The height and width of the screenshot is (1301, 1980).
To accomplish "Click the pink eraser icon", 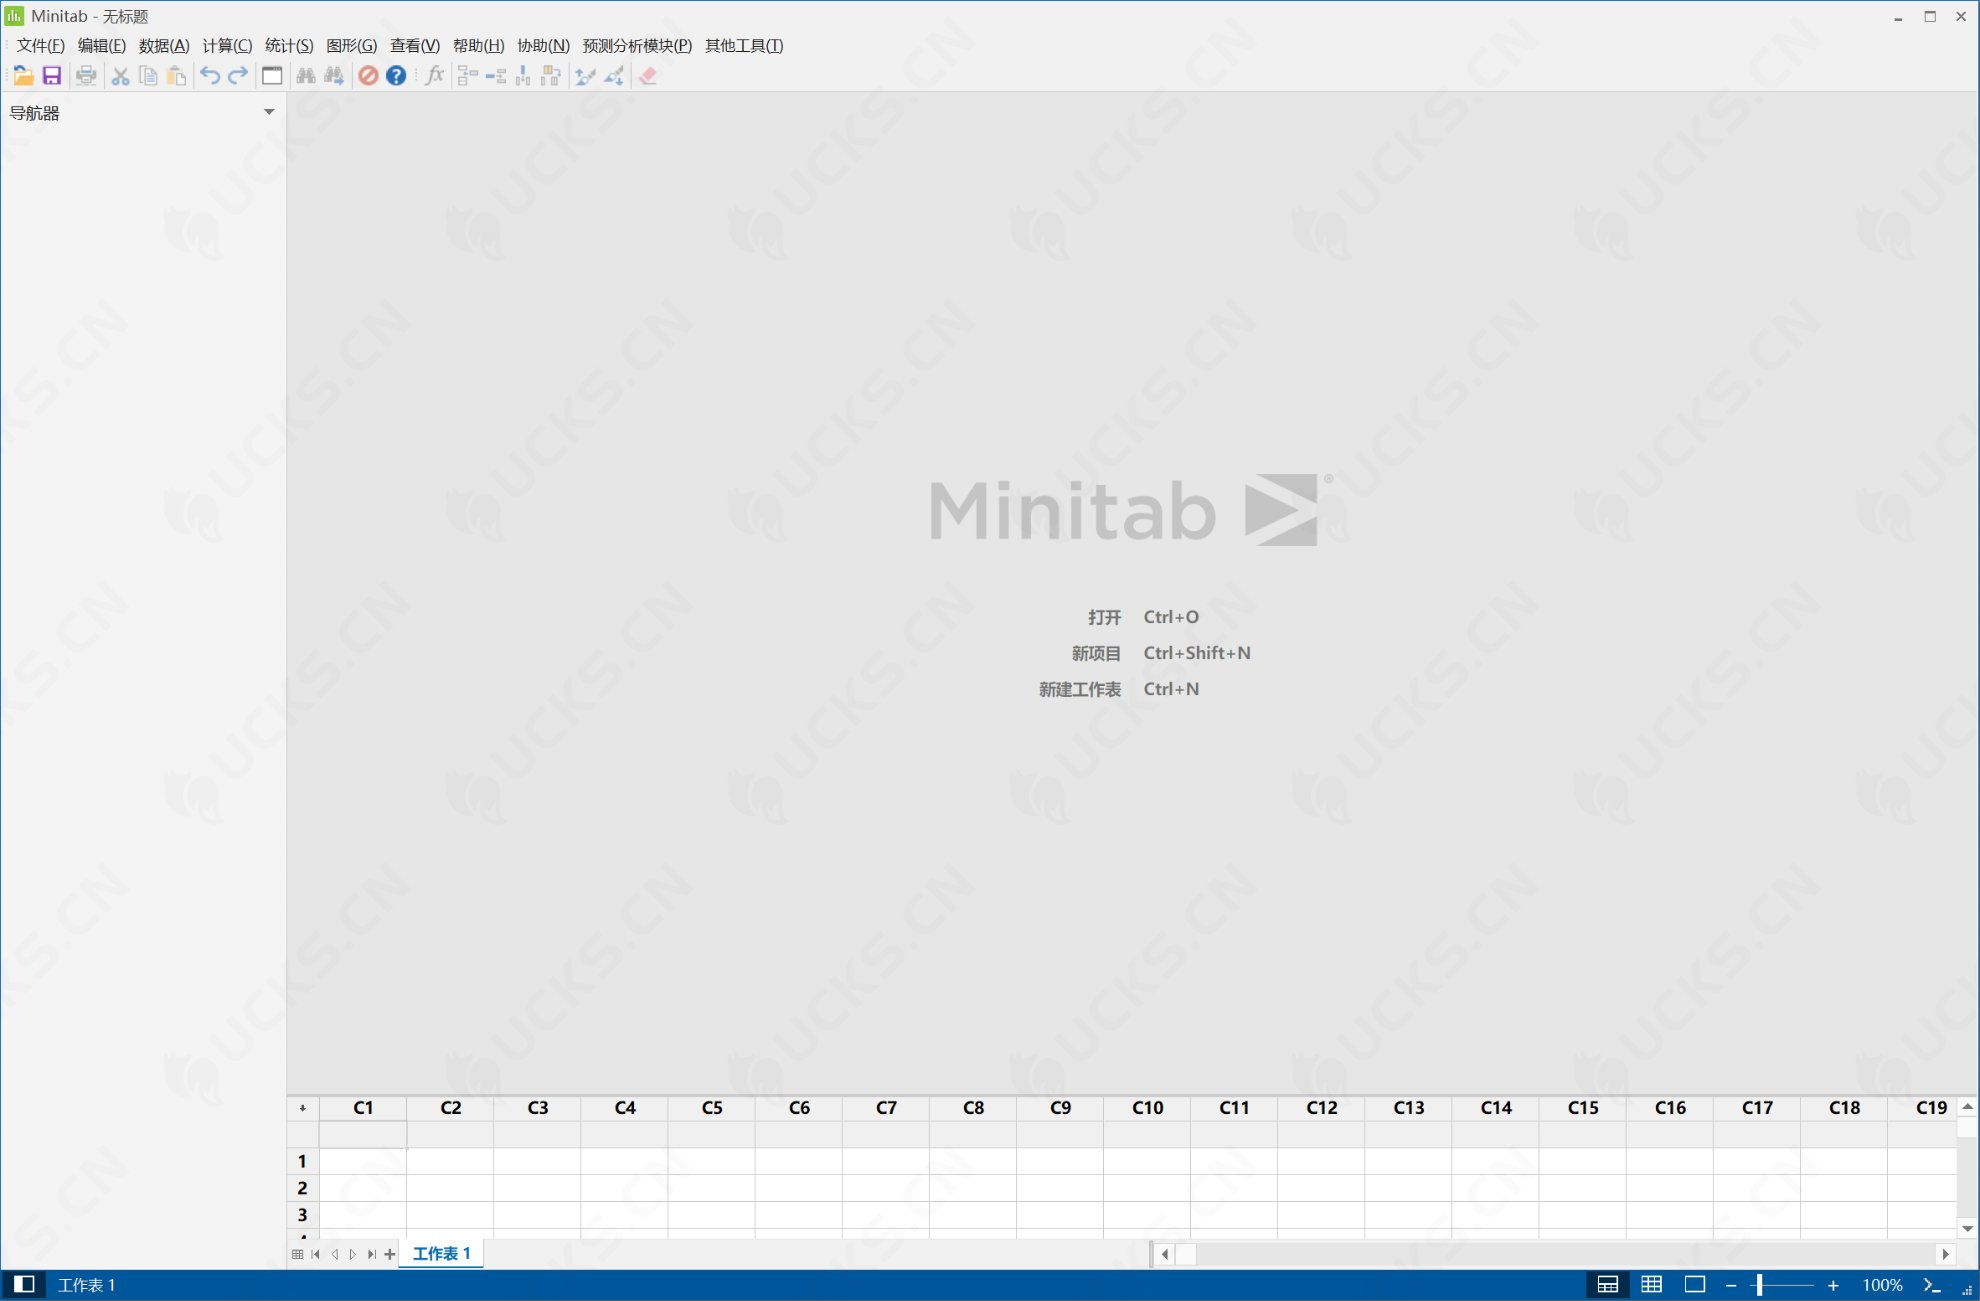I will pyautogui.click(x=648, y=76).
